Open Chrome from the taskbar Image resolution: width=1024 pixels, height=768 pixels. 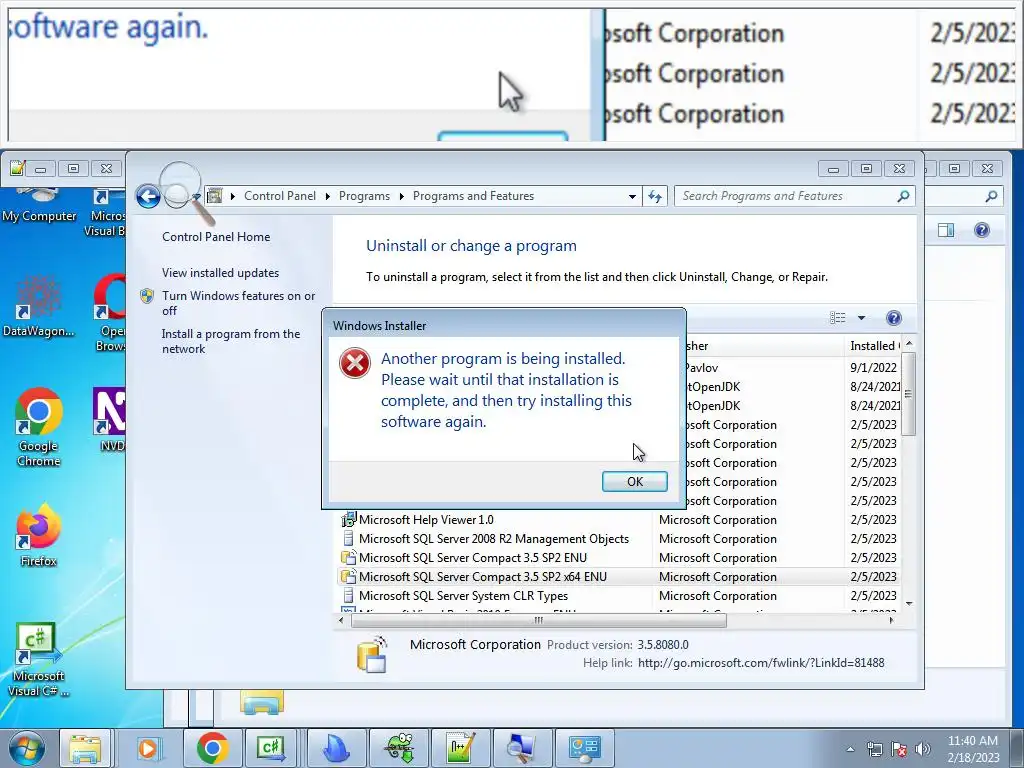[212, 748]
